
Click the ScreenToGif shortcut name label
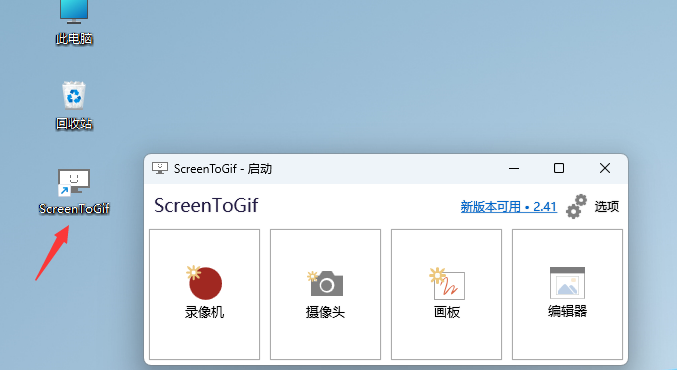[x=74, y=209]
